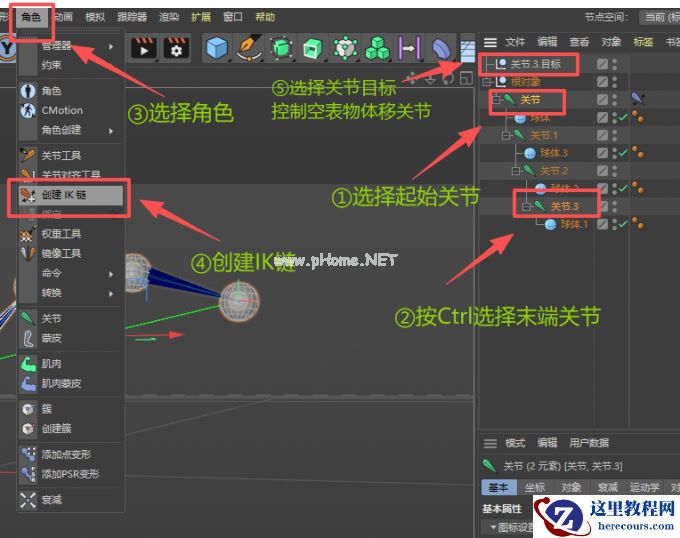Click the Subdivision Surface generator icon
This screenshot has height=538, width=680.
282,48
